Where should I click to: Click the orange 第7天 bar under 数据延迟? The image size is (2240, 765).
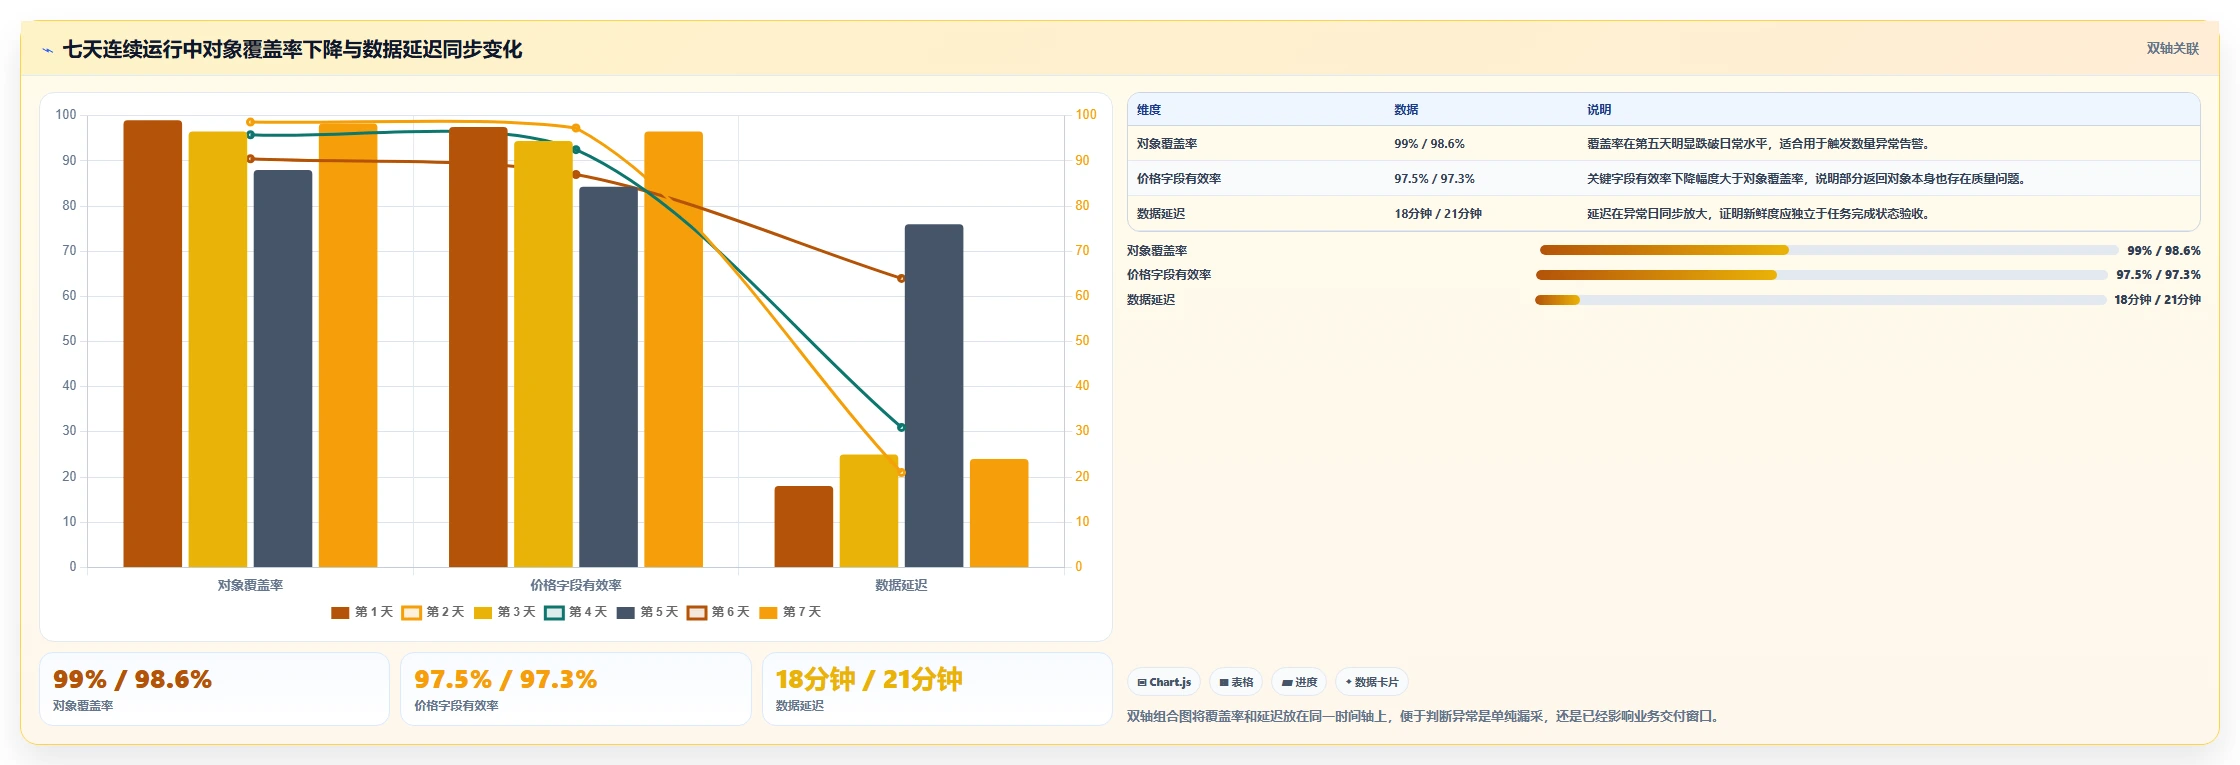click(x=999, y=513)
